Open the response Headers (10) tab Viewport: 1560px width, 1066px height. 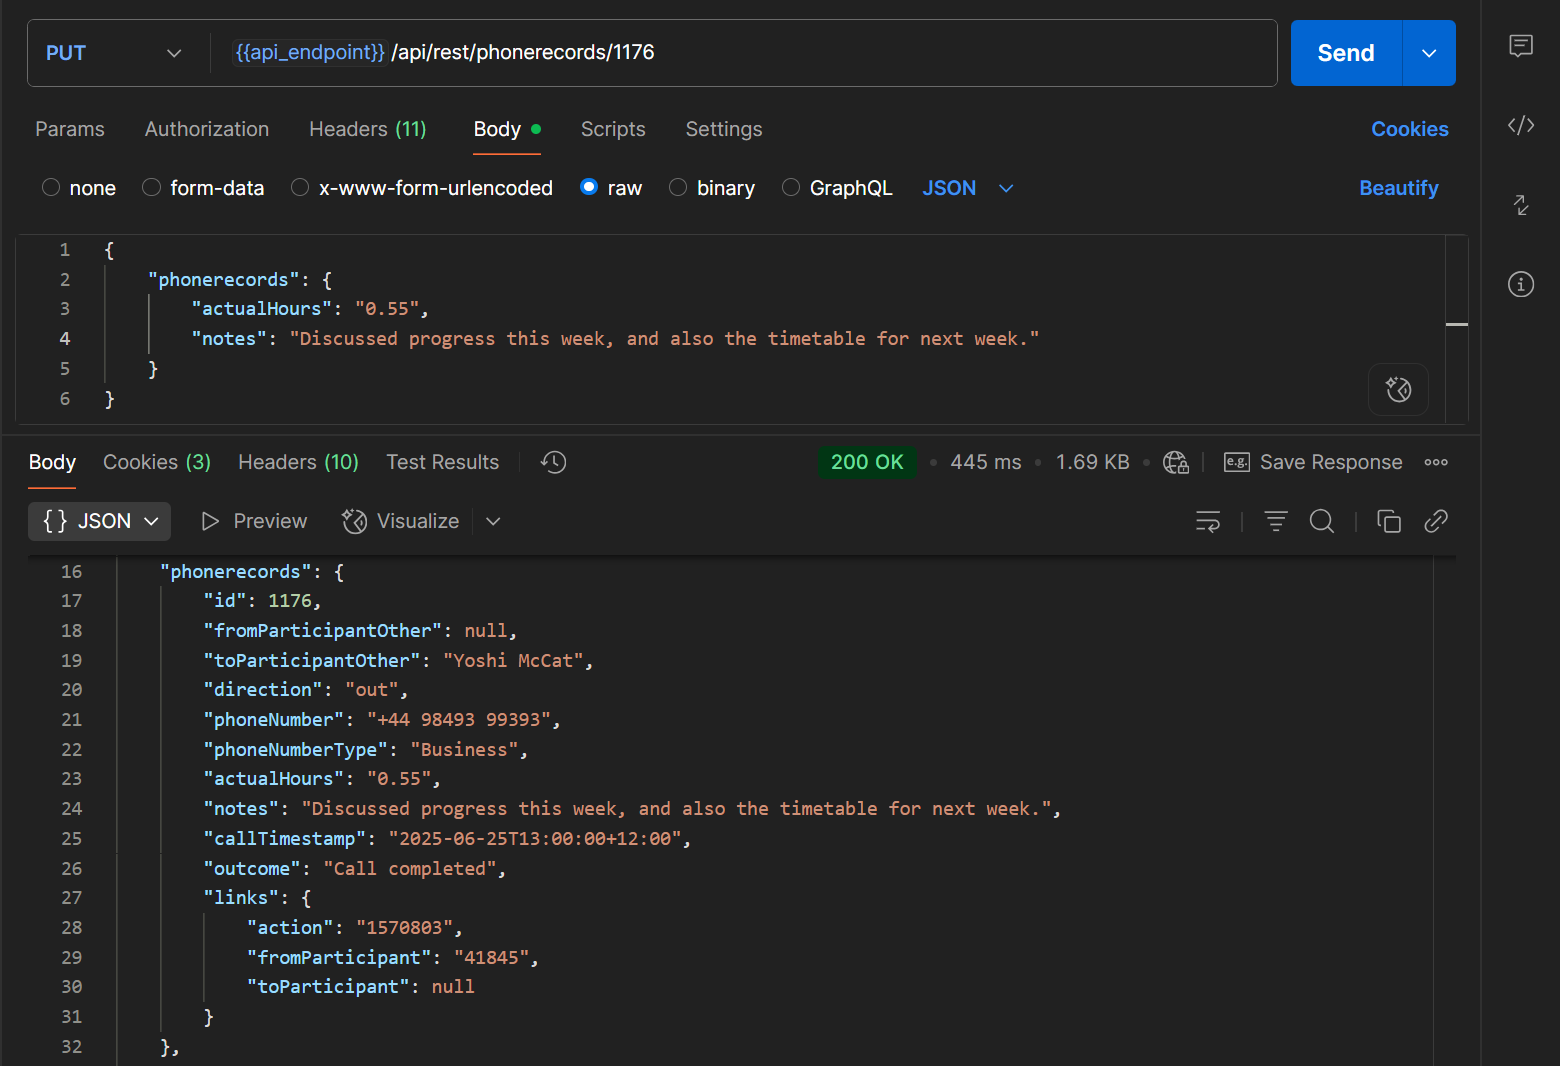pyautogui.click(x=298, y=462)
